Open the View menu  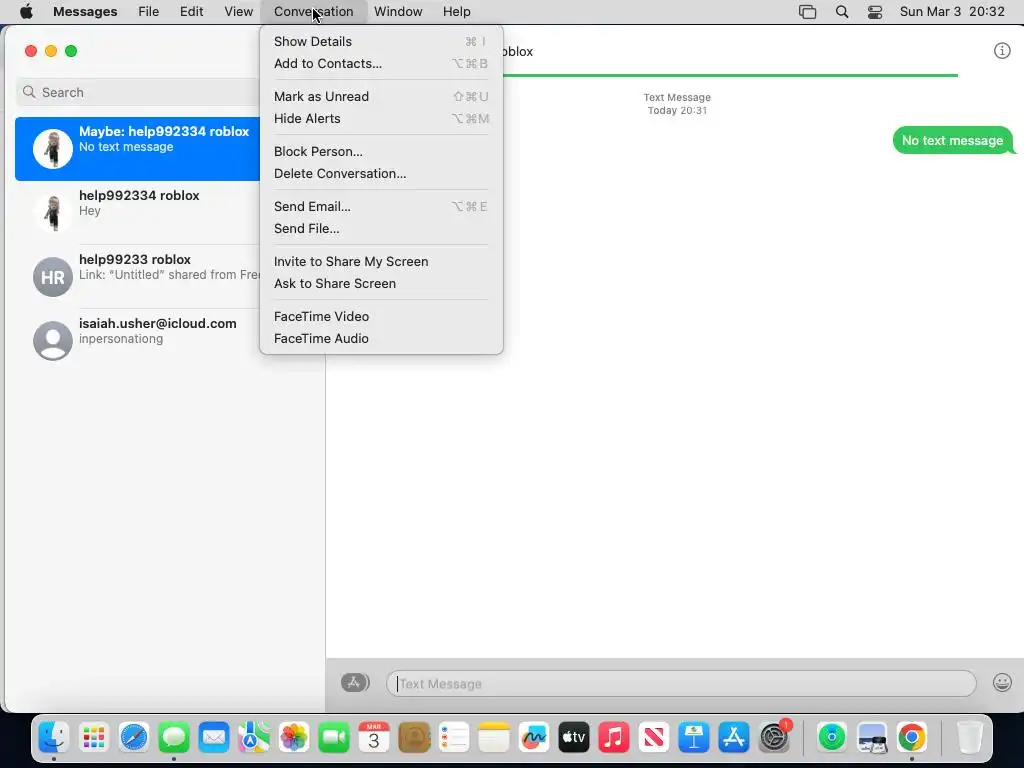pyautogui.click(x=238, y=12)
